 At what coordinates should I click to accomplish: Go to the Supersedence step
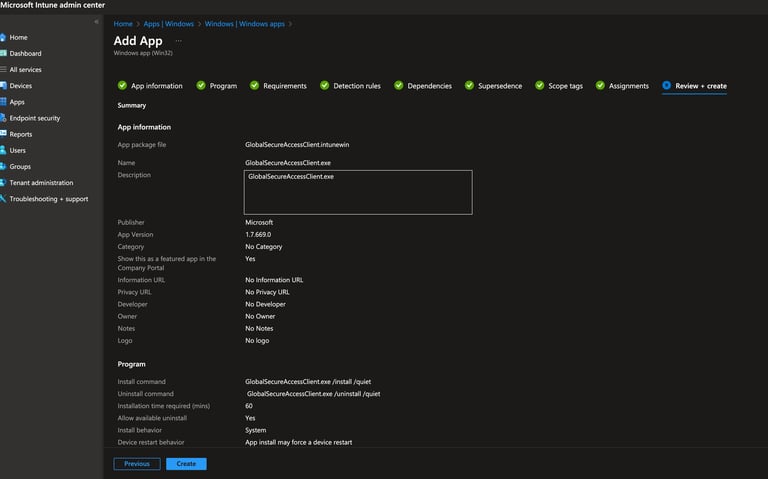(x=500, y=86)
